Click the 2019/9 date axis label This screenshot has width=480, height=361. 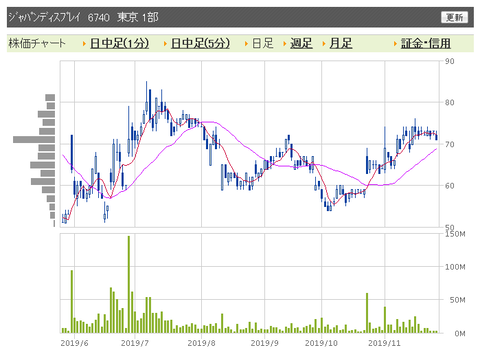point(264,343)
